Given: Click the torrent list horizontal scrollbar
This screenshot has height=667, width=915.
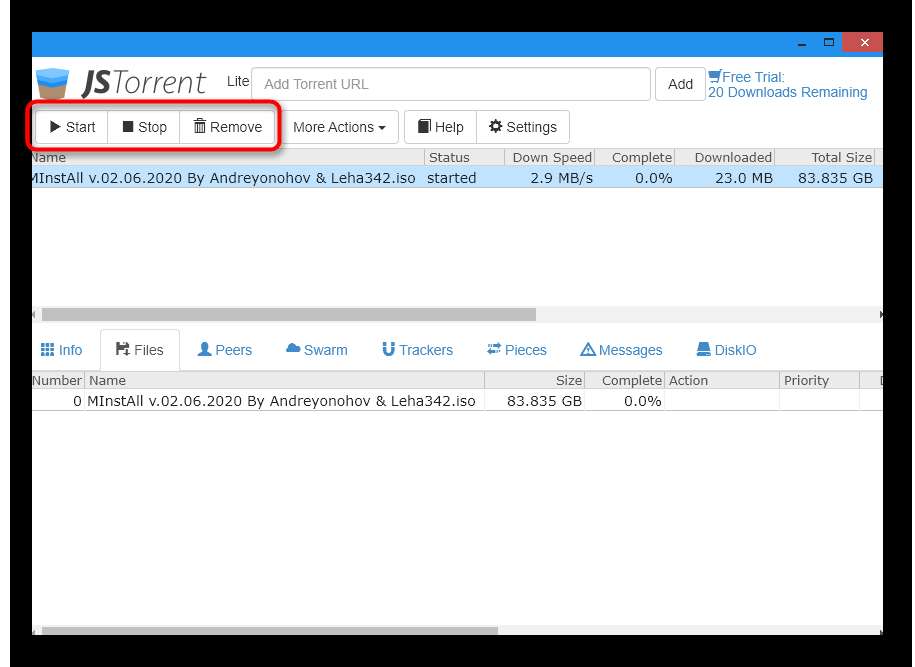Looking at the screenshot, I should (x=289, y=315).
